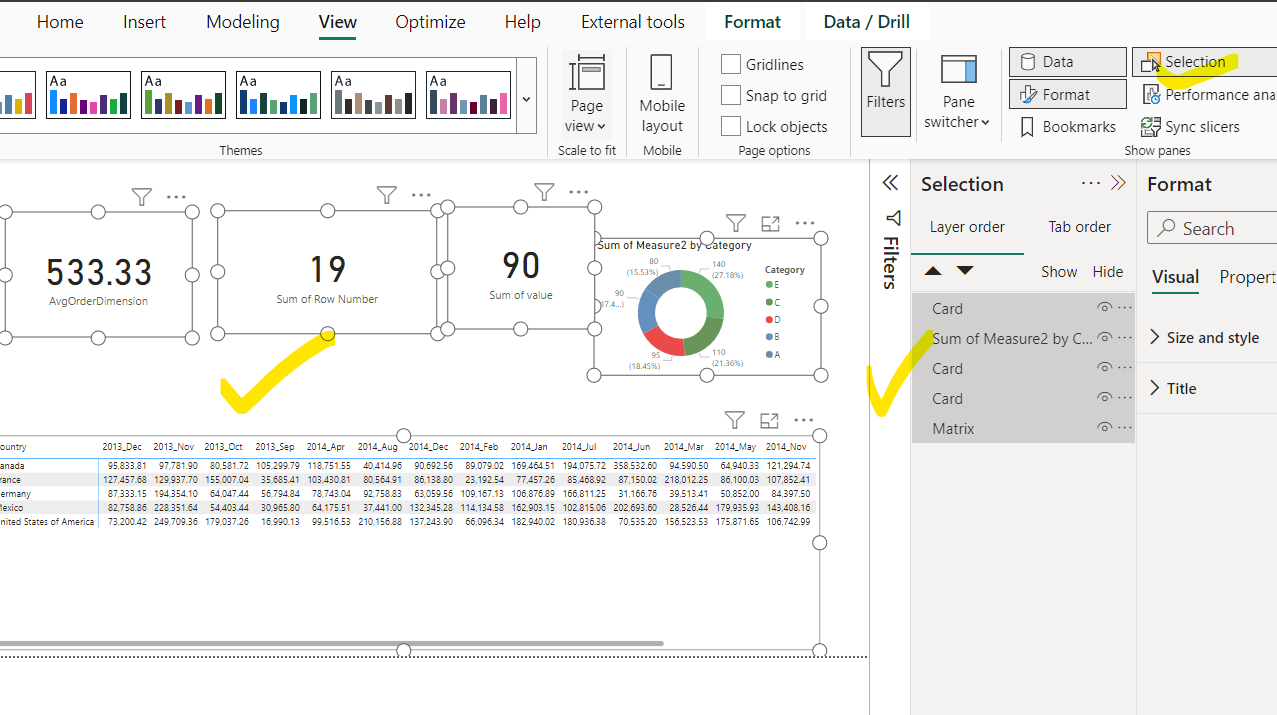The image size is (1277, 715).
Task: Switch to the Insert ribbon tab
Action: [145, 21]
